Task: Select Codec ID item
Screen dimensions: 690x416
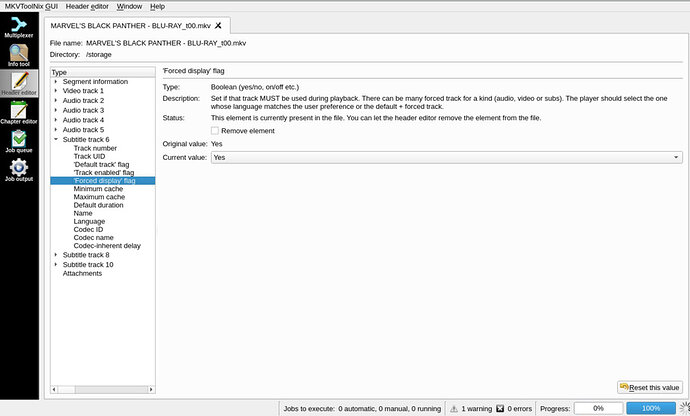Action: point(88,229)
